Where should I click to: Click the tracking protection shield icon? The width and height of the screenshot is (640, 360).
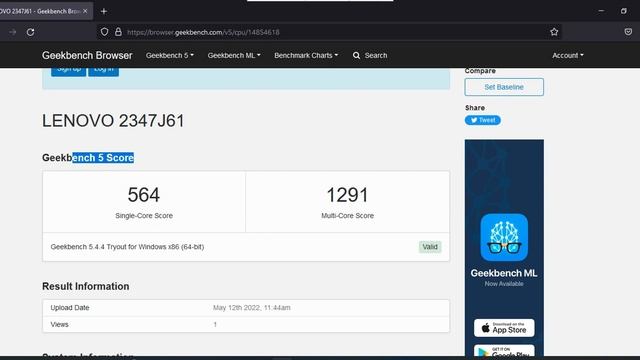click(x=104, y=32)
